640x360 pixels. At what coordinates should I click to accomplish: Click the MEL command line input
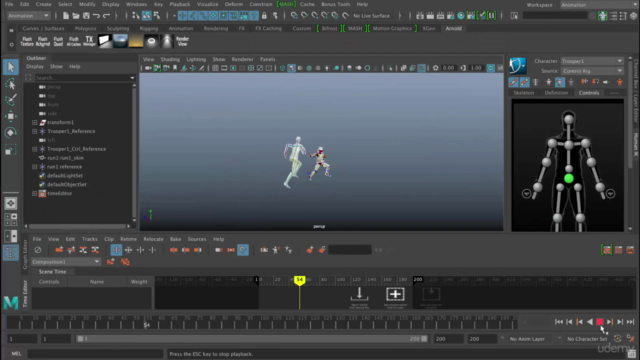click(96, 354)
